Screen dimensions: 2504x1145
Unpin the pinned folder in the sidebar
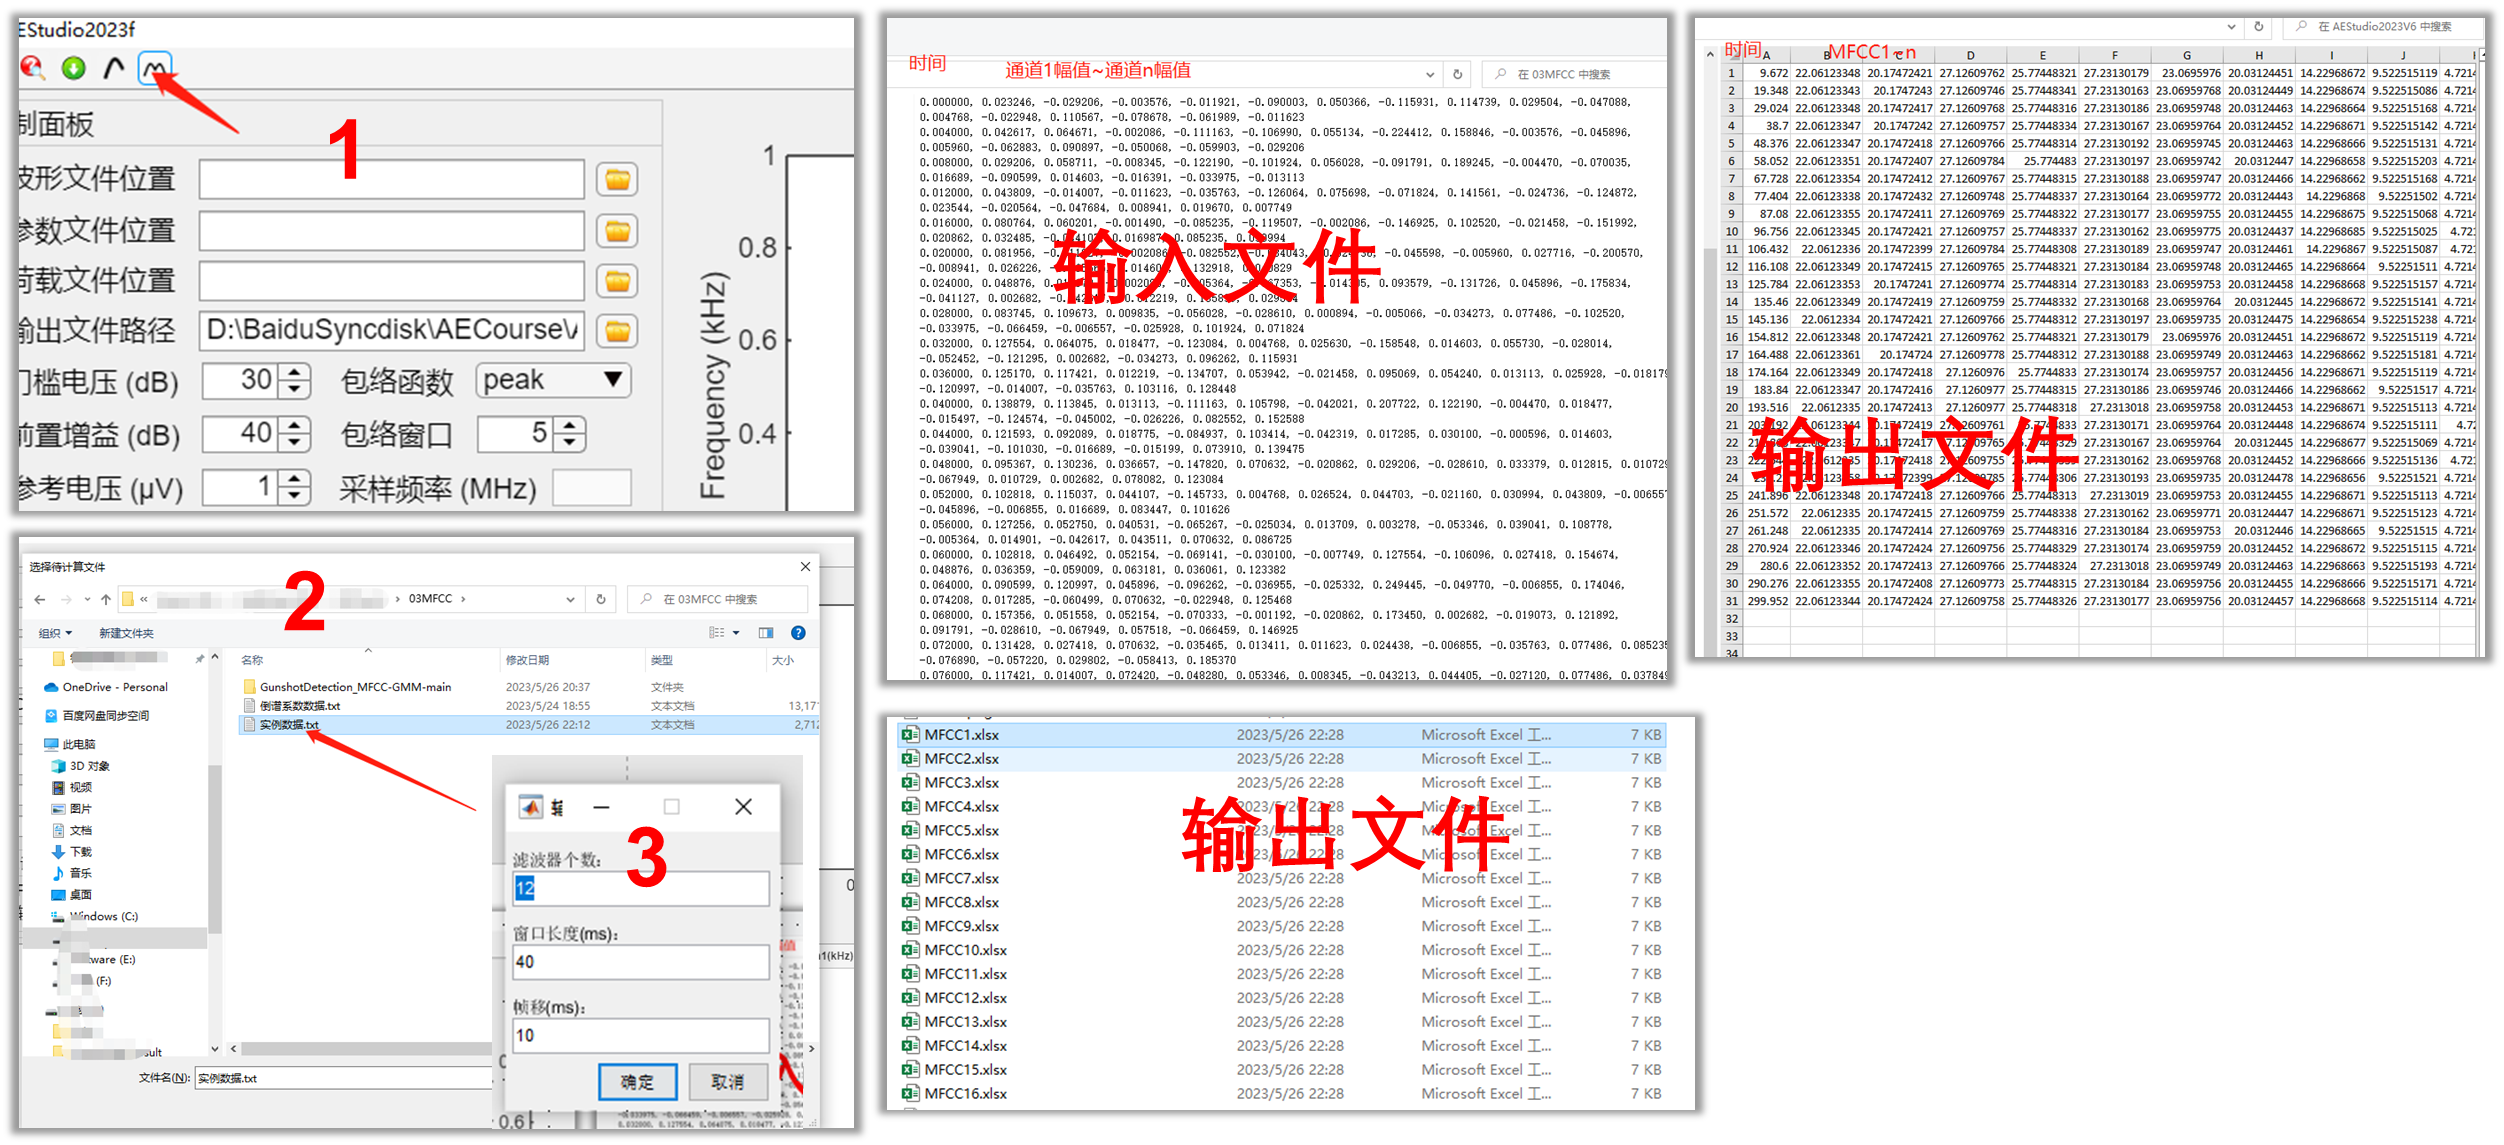[200, 658]
